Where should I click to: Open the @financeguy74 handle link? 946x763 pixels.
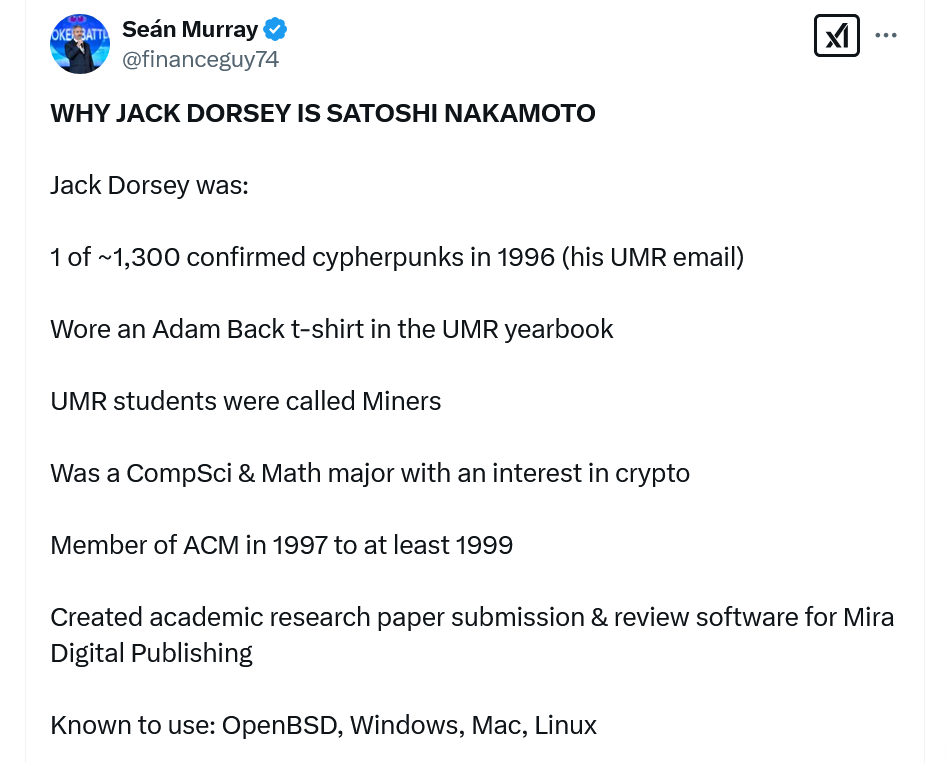[x=200, y=60]
